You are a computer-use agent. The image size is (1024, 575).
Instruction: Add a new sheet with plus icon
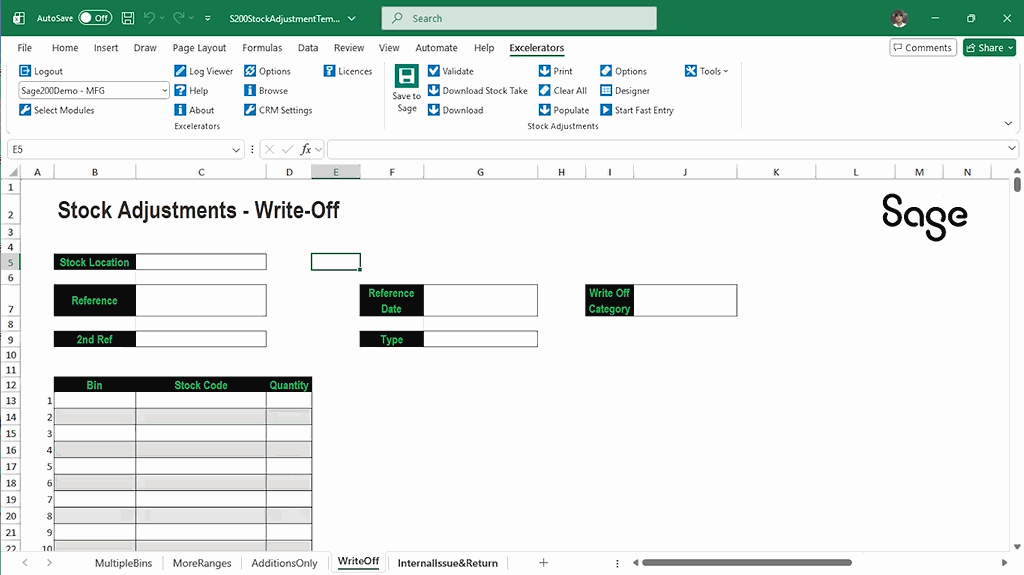pyautogui.click(x=543, y=563)
